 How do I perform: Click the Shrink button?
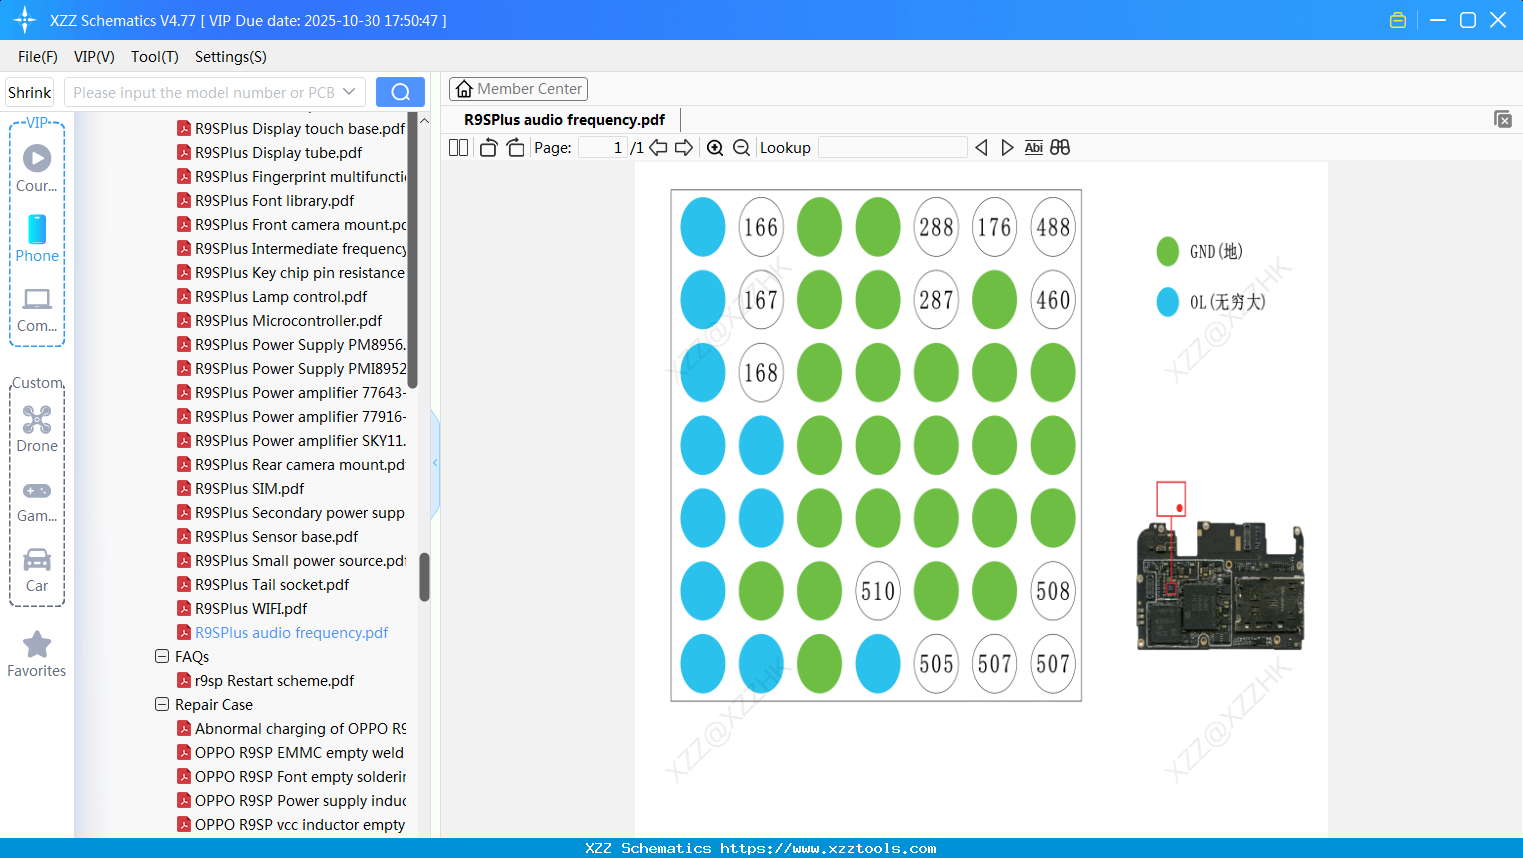[29, 92]
